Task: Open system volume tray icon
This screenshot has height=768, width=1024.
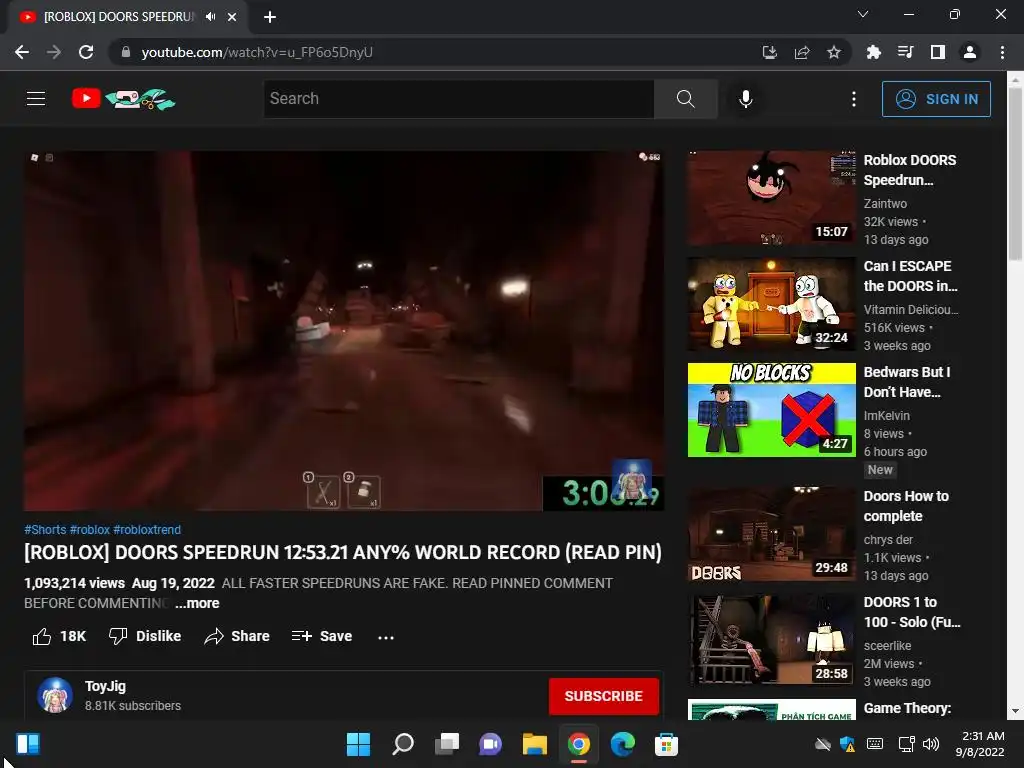Action: click(x=931, y=744)
